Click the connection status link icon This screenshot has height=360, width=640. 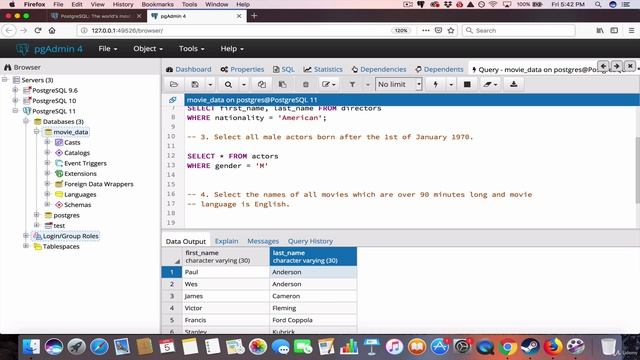point(173,100)
